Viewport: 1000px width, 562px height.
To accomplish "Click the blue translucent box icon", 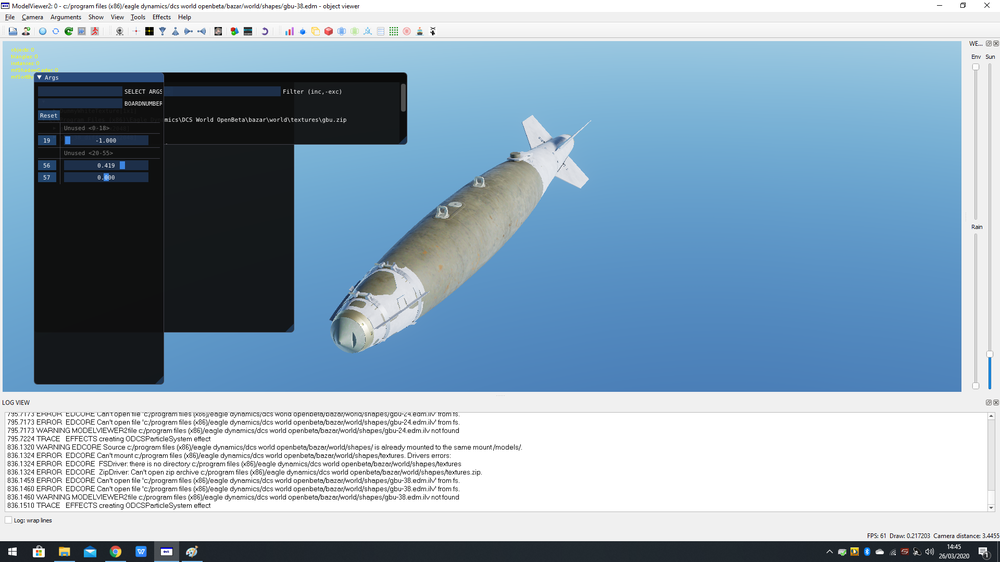I will click(341, 31).
